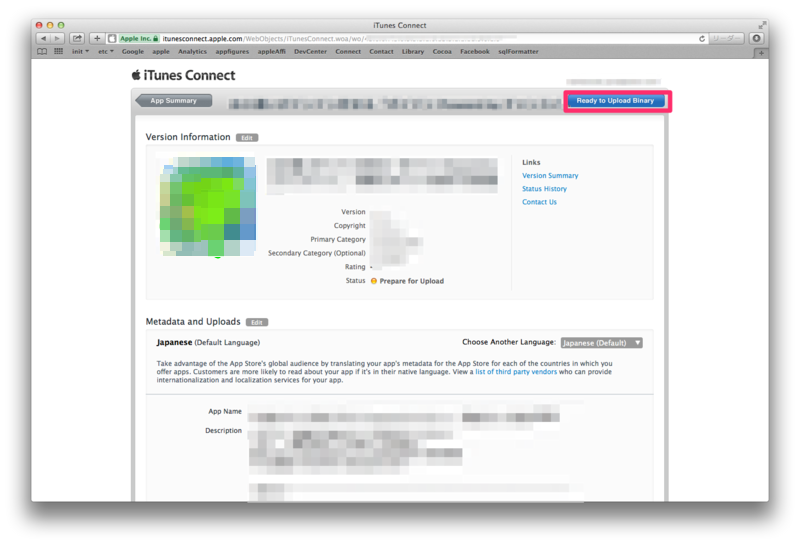The width and height of the screenshot is (800, 545).
Task: Open the Contact Us link
Action: (539, 202)
